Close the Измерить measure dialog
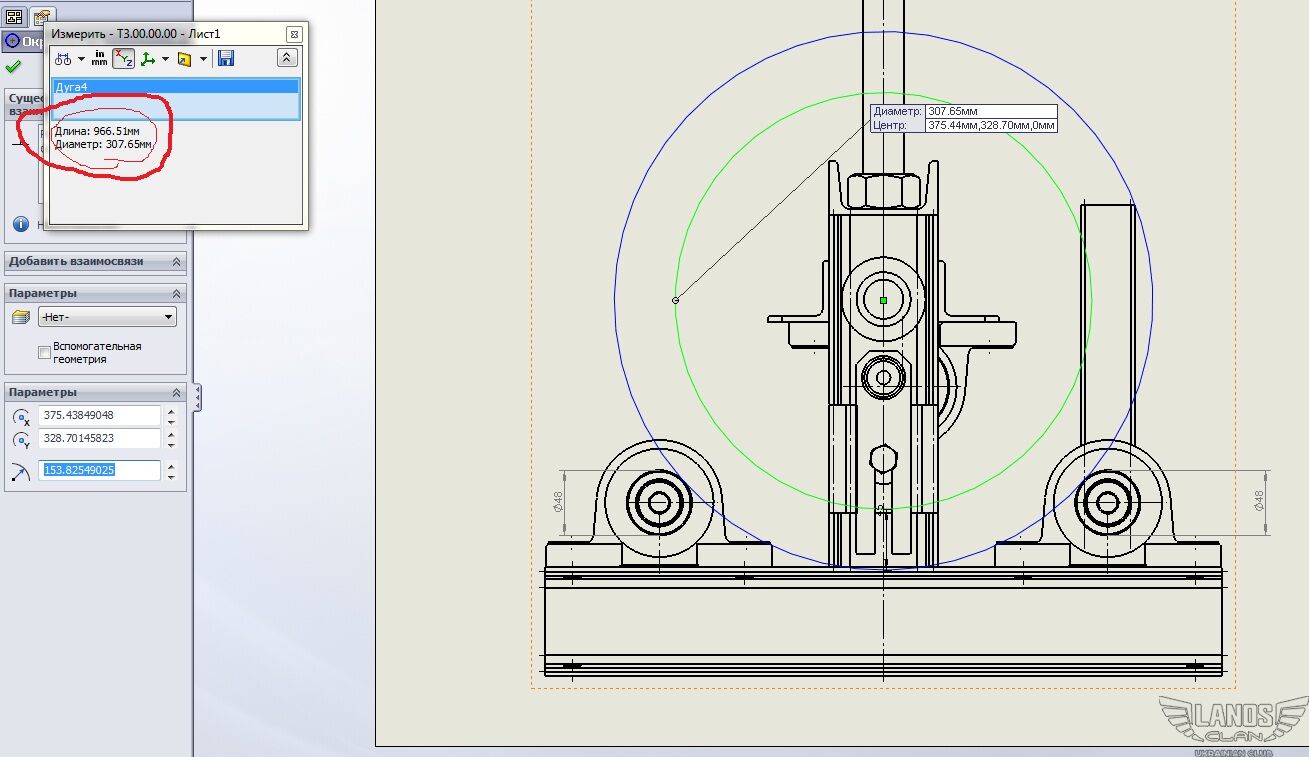 click(x=293, y=34)
